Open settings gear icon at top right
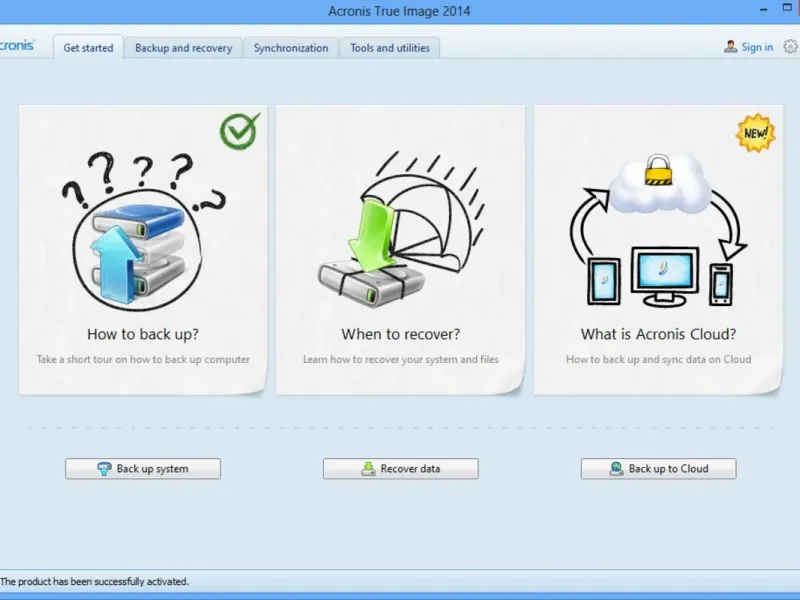This screenshot has width=800, height=600. pos(791,47)
